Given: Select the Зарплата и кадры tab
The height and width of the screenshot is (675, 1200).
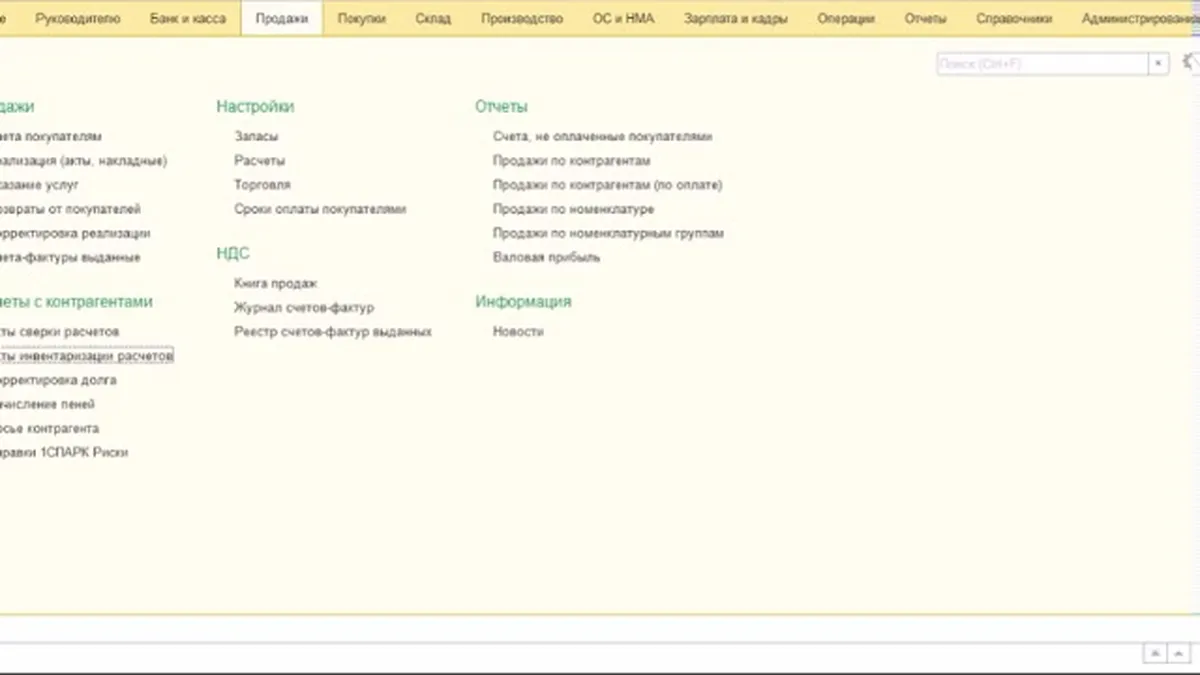Looking at the screenshot, I should coord(736,18).
